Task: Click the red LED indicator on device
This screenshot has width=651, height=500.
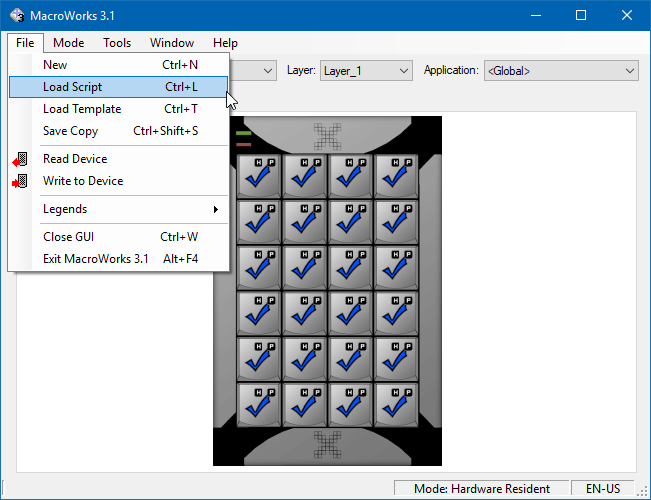Action: coord(244,145)
